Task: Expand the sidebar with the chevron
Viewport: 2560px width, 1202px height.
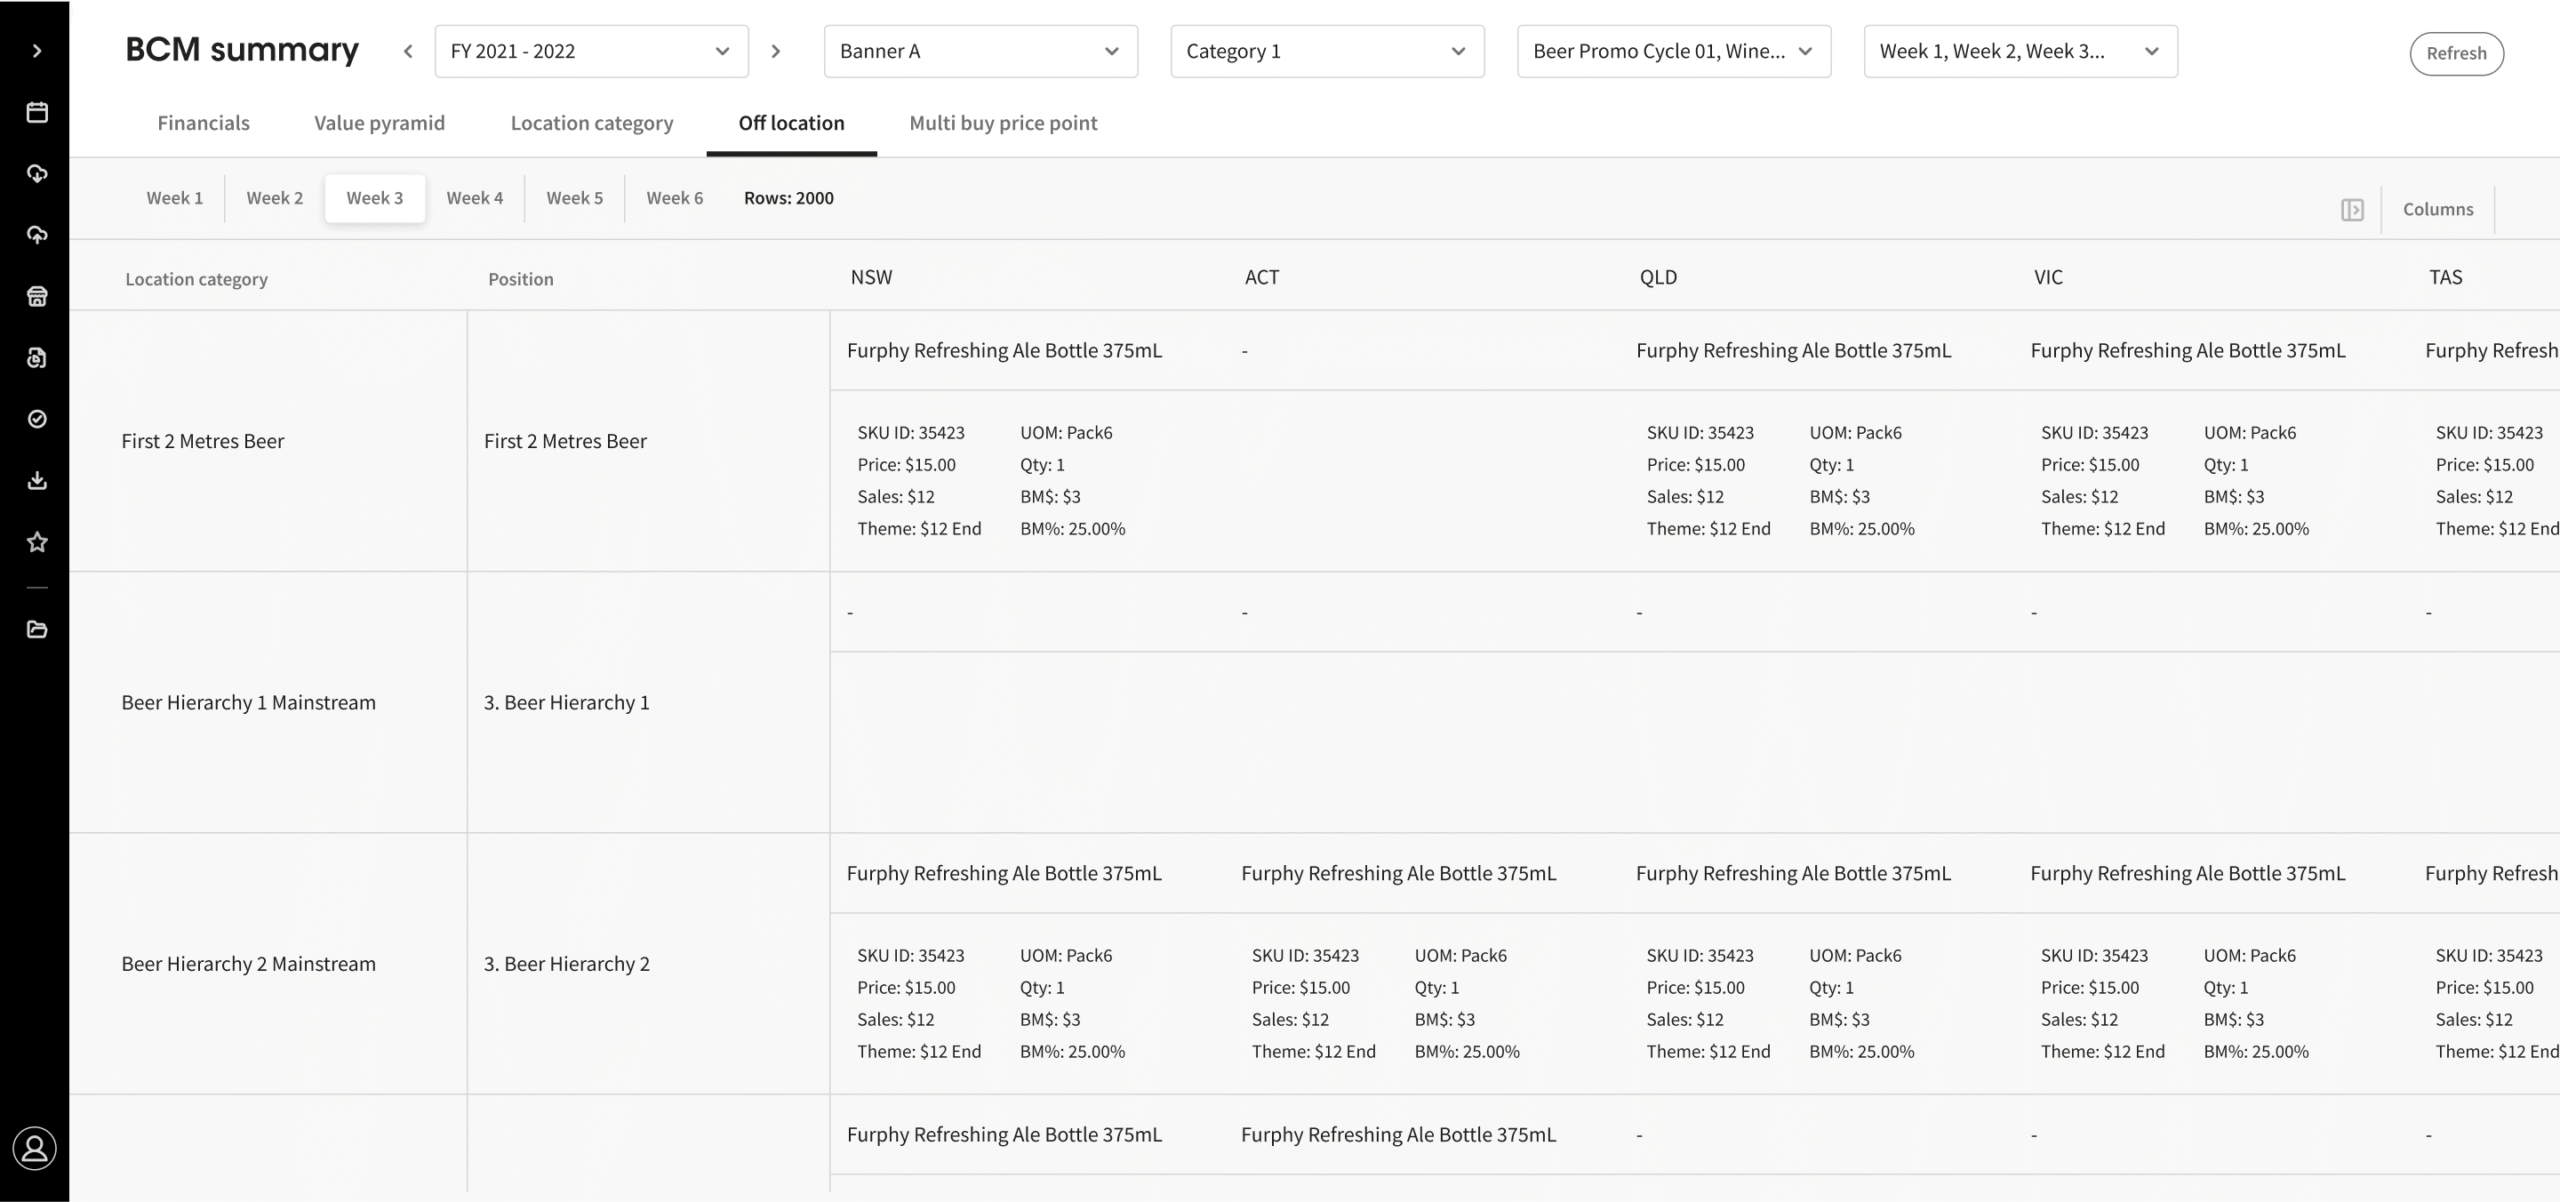Action: coord(37,51)
